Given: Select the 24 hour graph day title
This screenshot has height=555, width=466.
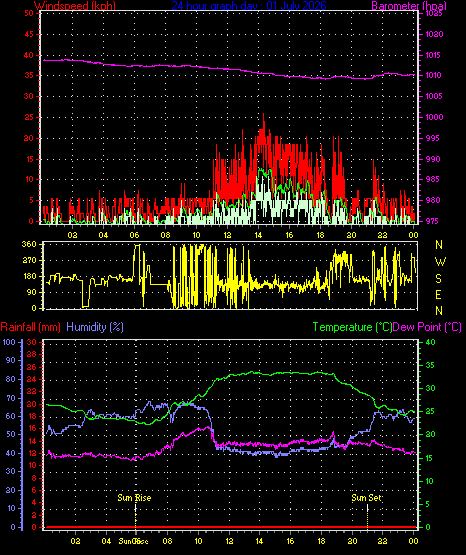Looking at the screenshot, I should tap(249, 5).
